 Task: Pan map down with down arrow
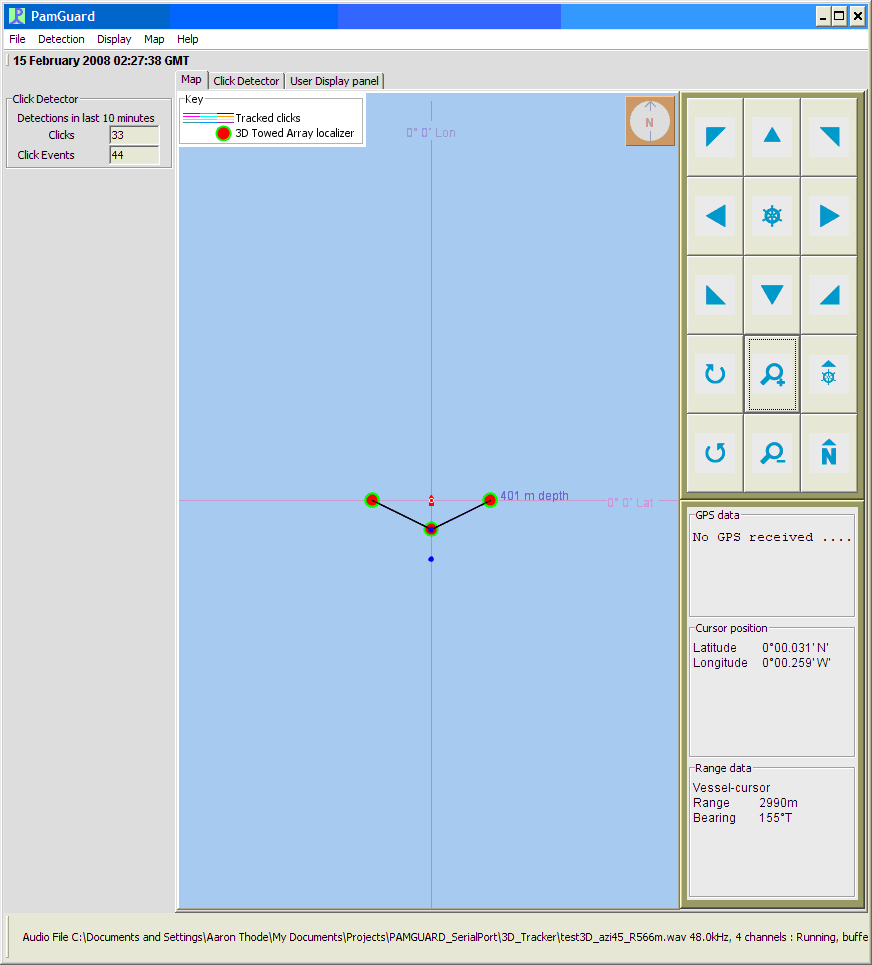pyautogui.click(x=772, y=295)
